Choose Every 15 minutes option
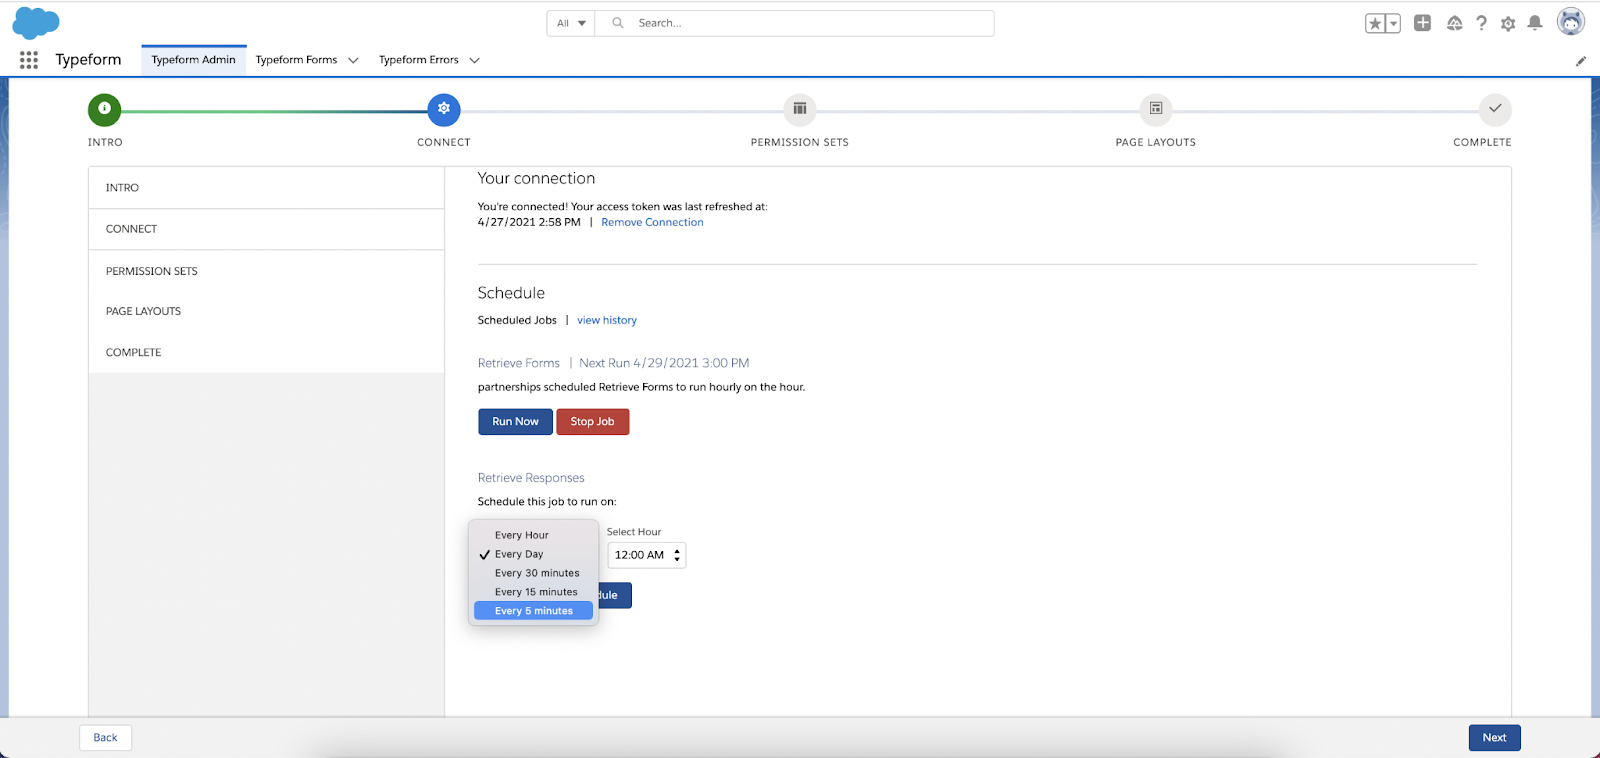The width and height of the screenshot is (1600, 758). [x=533, y=592]
